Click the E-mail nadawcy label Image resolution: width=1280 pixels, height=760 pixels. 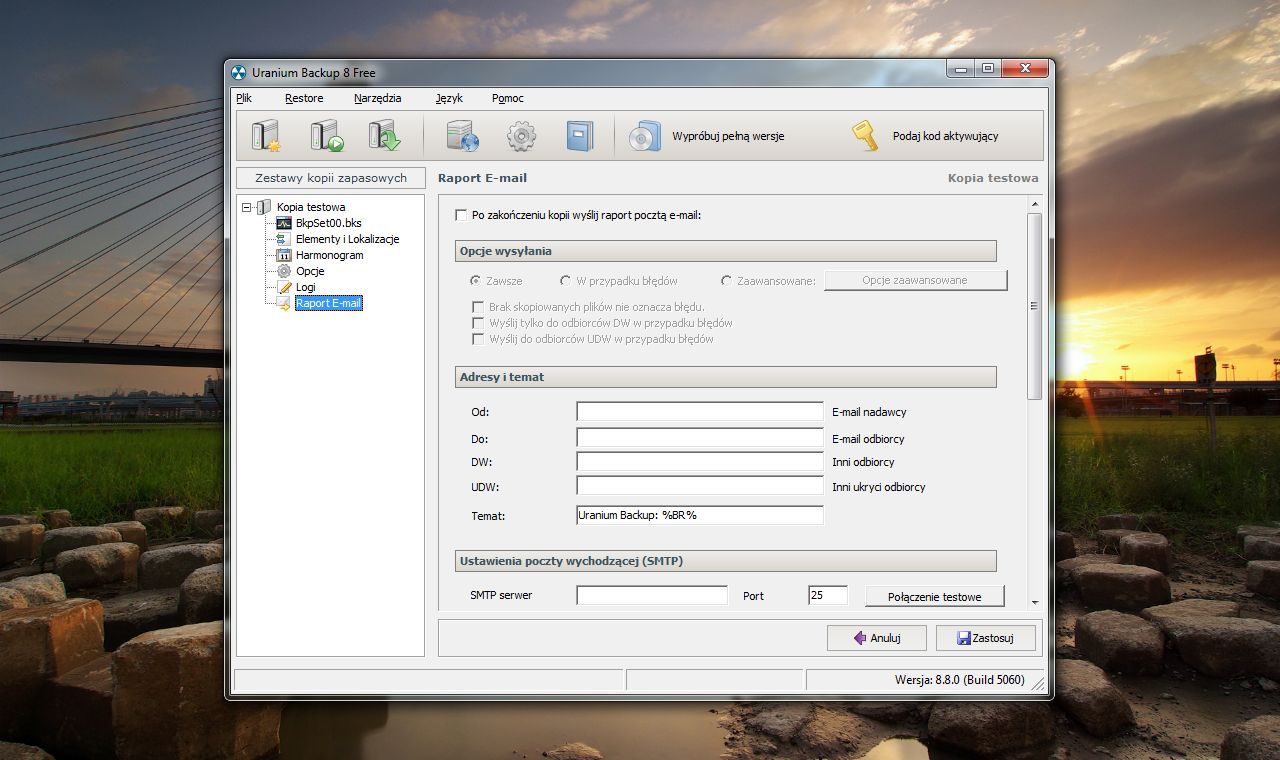(869, 412)
